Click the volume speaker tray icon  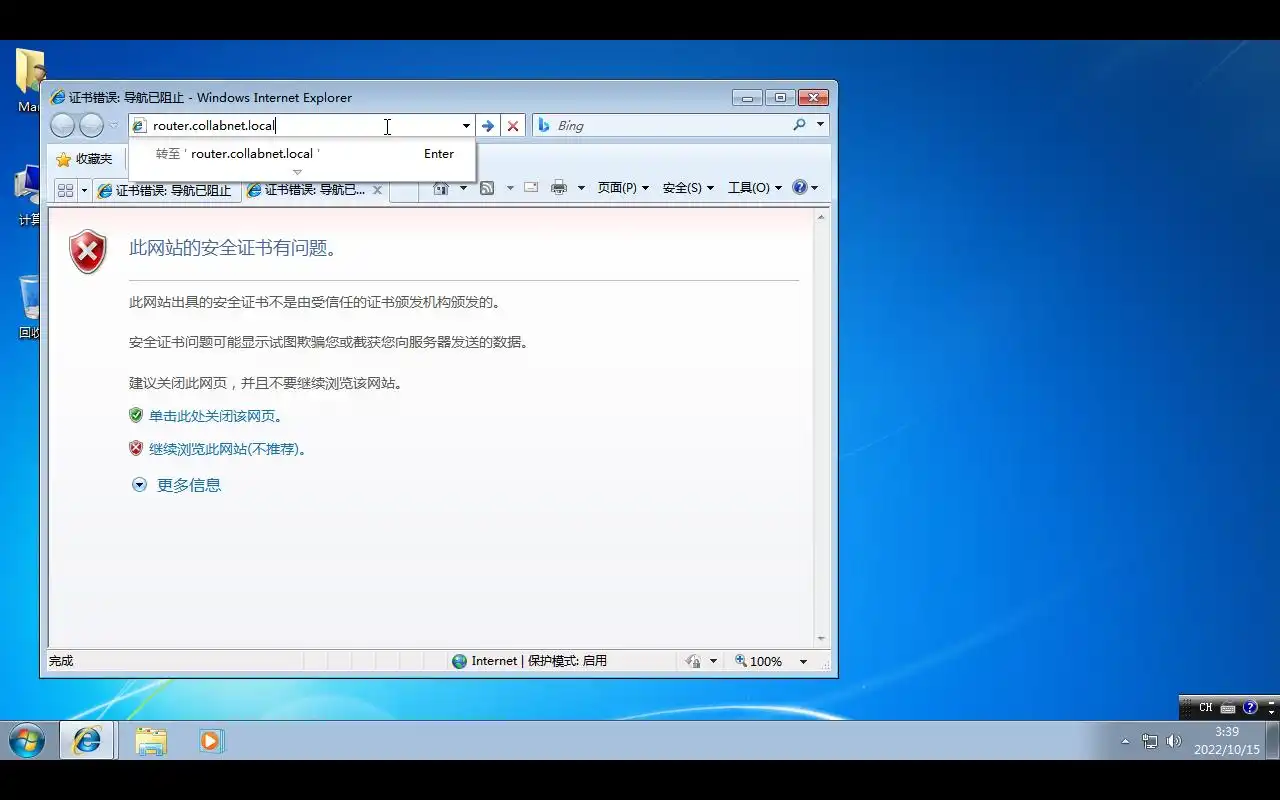click(1174, 742)
